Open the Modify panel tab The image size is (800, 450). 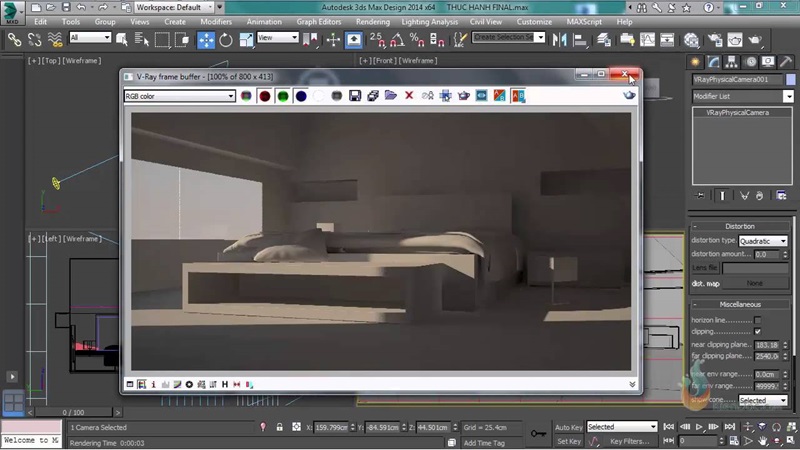[x=714, y=63]
